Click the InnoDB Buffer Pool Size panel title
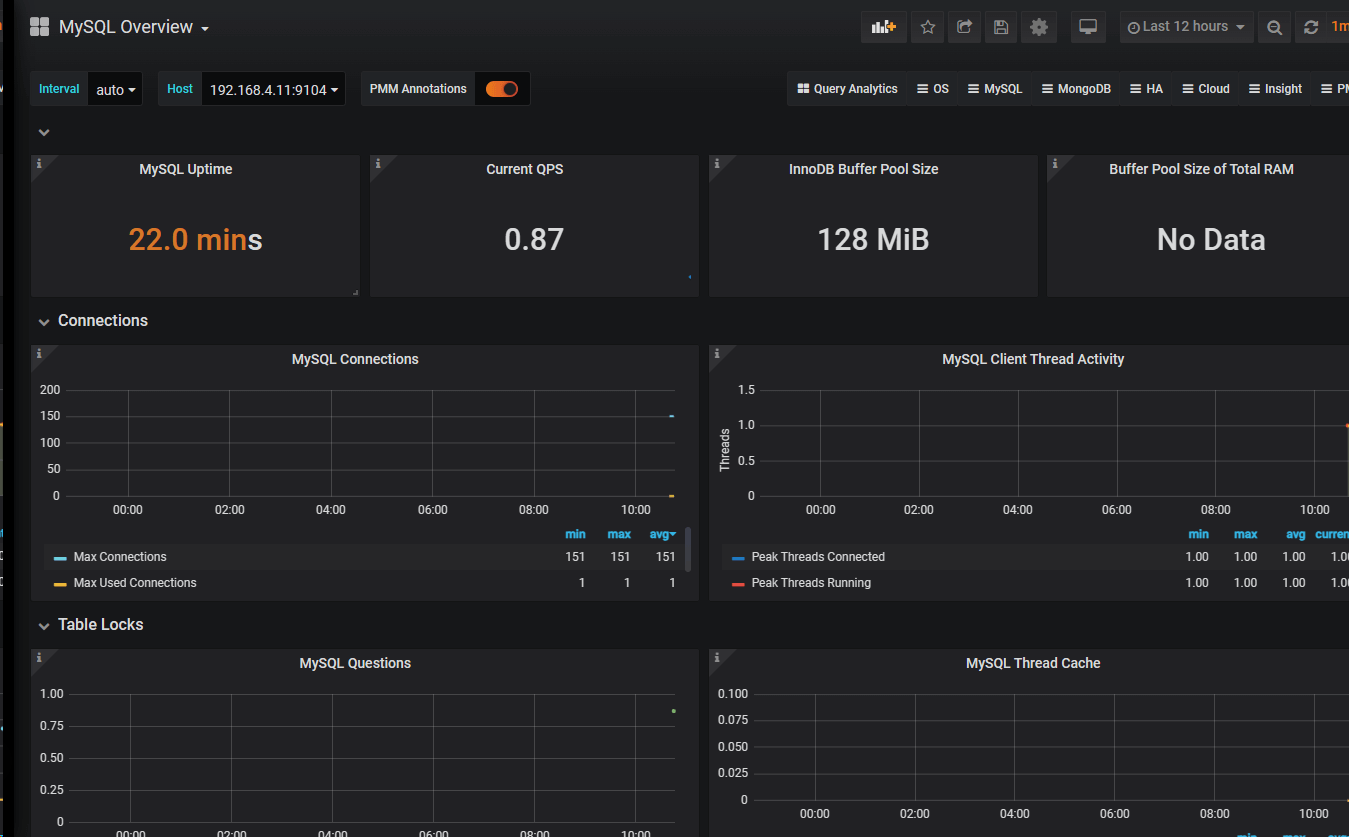Image resolution: width=1349 pixels, height=837 pixels. [x=864, y=169]
